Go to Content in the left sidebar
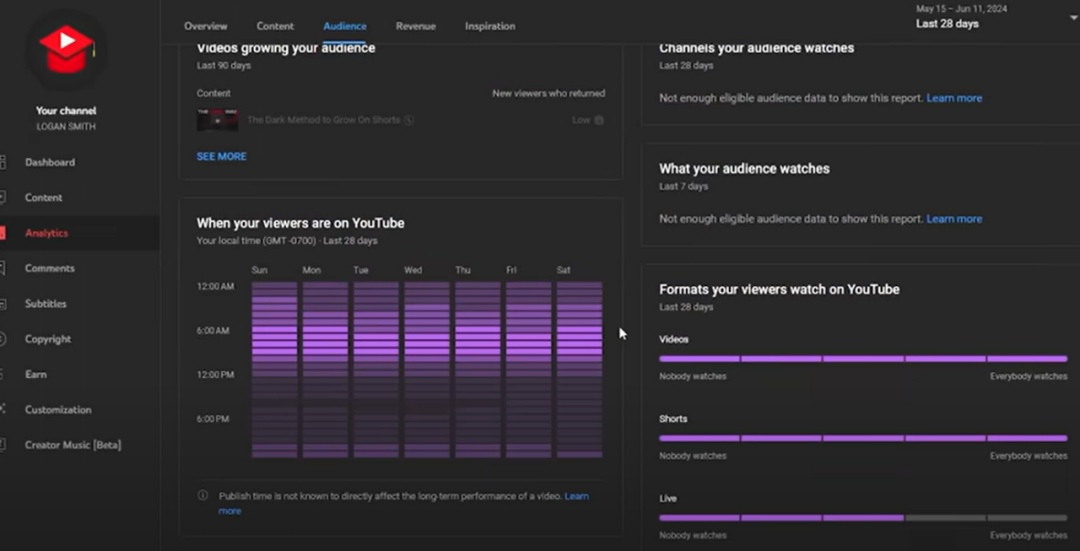1080x551 pixels. click(43, 198)
